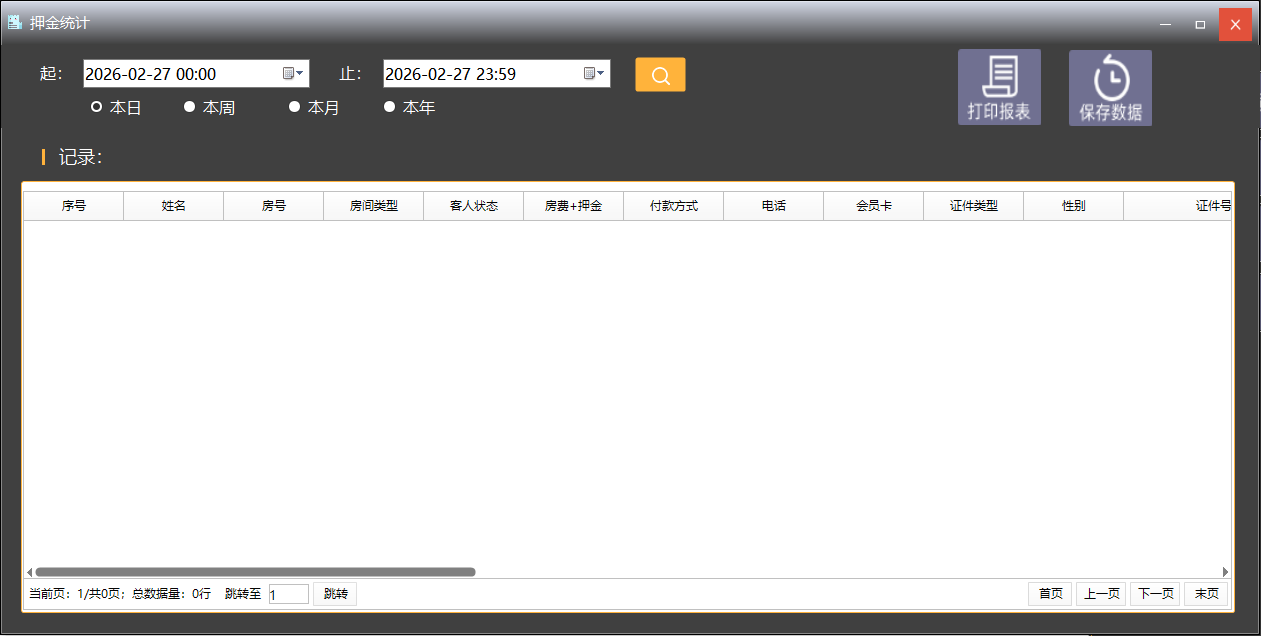1261x636 pixels.
Task: Open the start date calendar dropdown
Action: [x=292, y=73]
